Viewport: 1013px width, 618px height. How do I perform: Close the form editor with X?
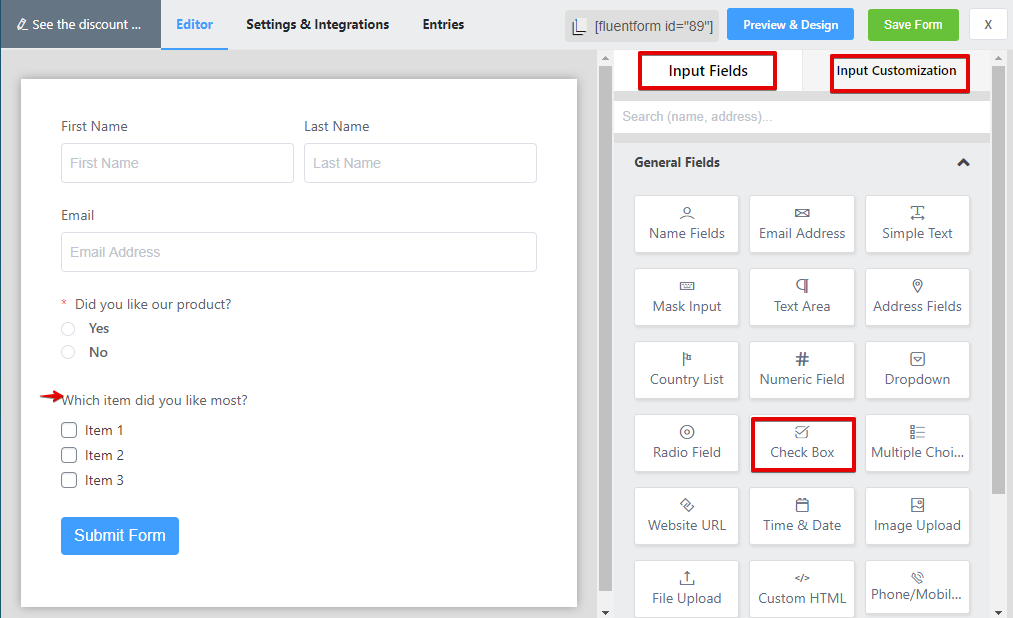988,25
